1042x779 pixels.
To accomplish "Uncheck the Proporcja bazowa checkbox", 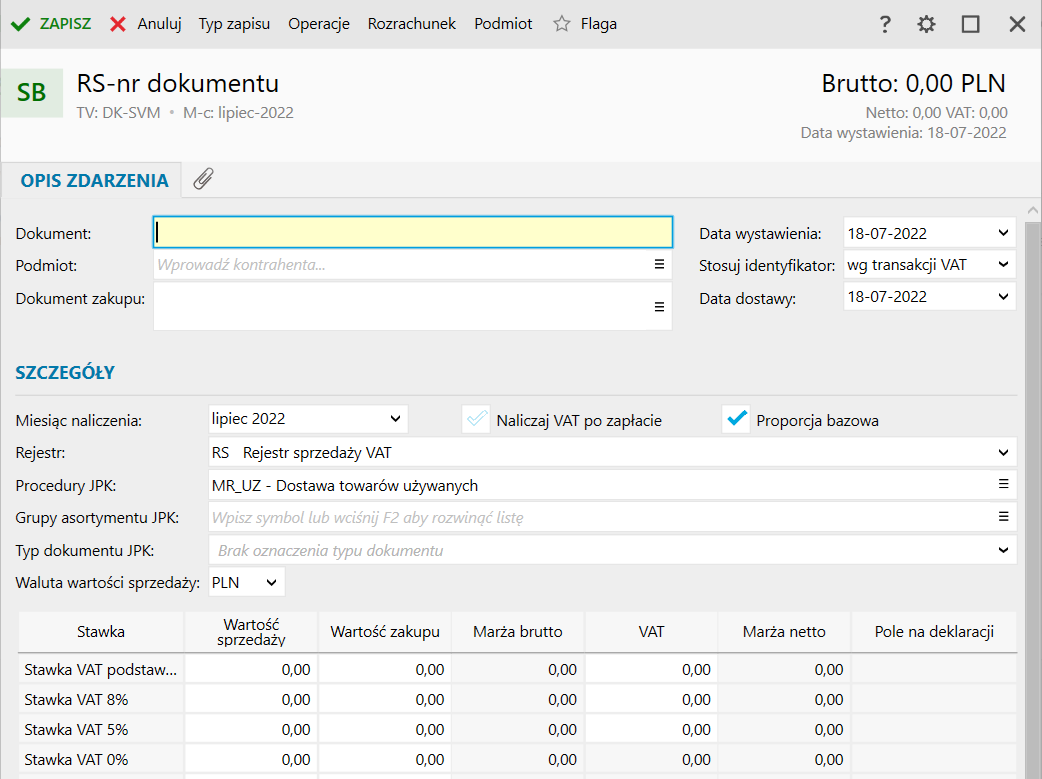I will click(x=736, y=420).
